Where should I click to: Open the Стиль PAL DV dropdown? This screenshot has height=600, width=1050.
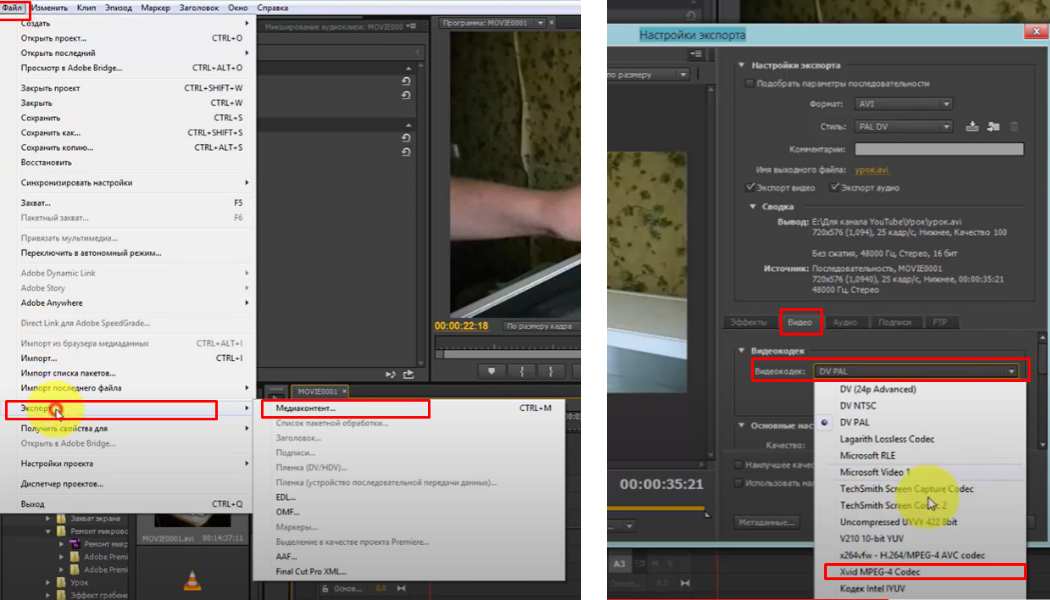tap(903, 127)
